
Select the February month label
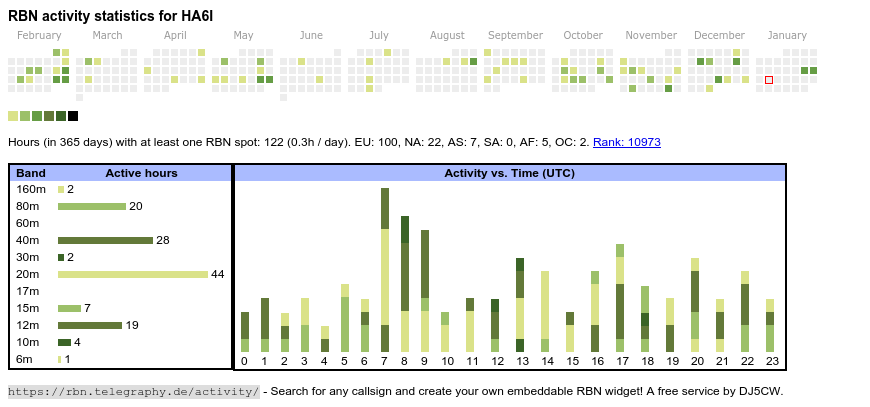click(39, 35)
